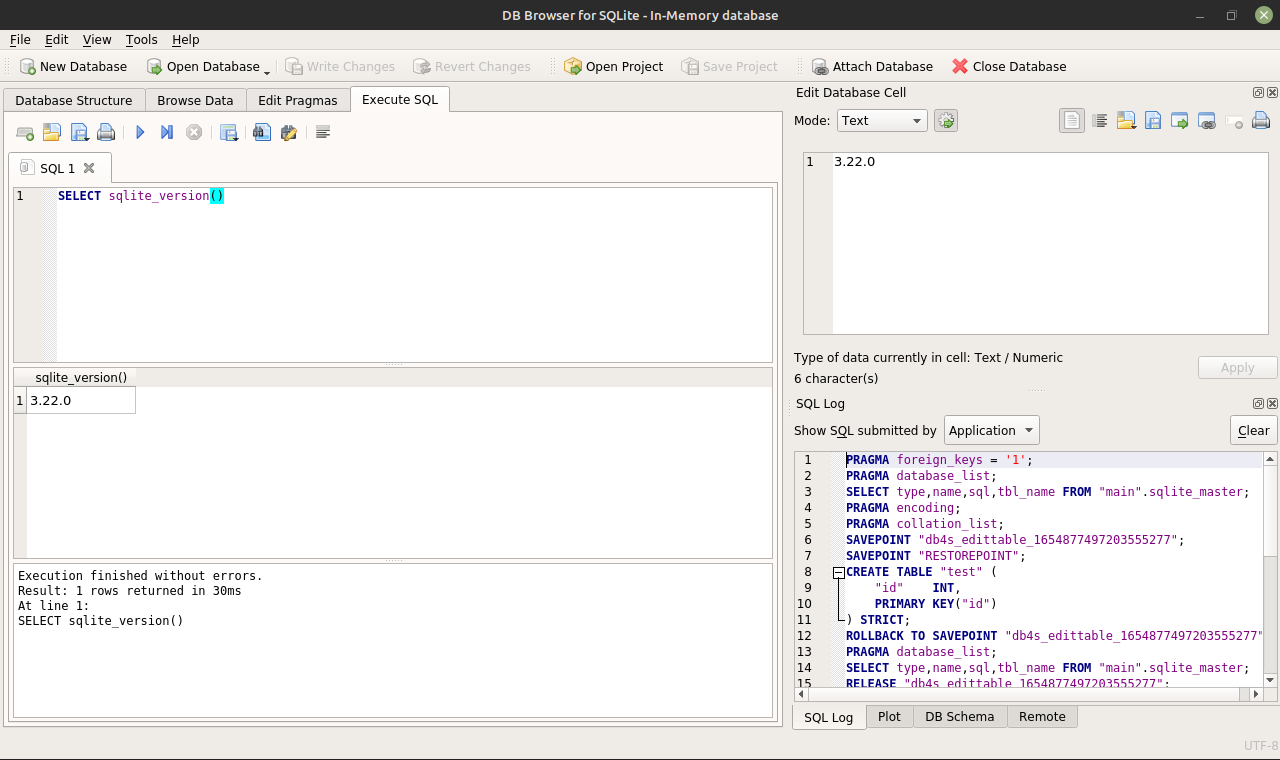Execute the current SQL line
Image resolution: width=1280 pixels, height=760 pixels.
pyautogui.click(x=166, y=131)
